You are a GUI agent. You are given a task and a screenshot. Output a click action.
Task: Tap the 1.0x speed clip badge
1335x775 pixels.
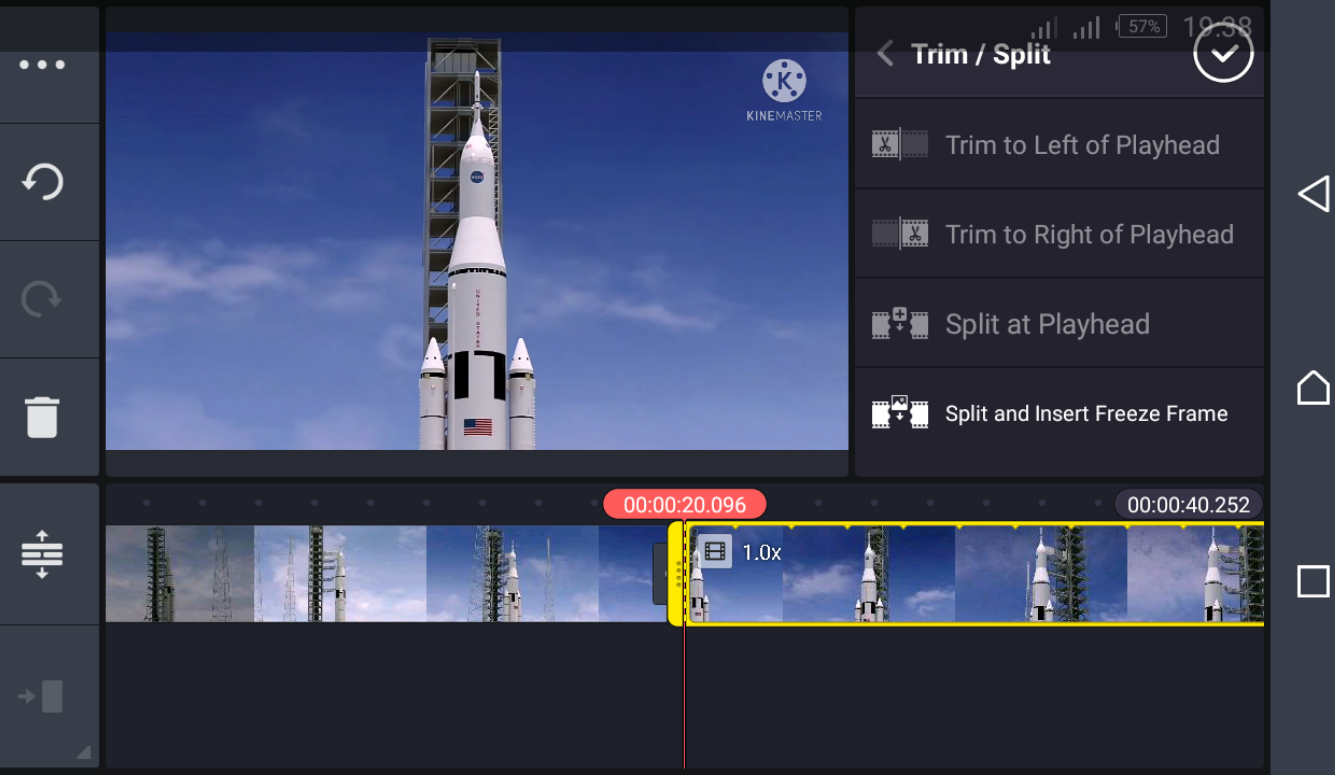[x=742, y=552]
